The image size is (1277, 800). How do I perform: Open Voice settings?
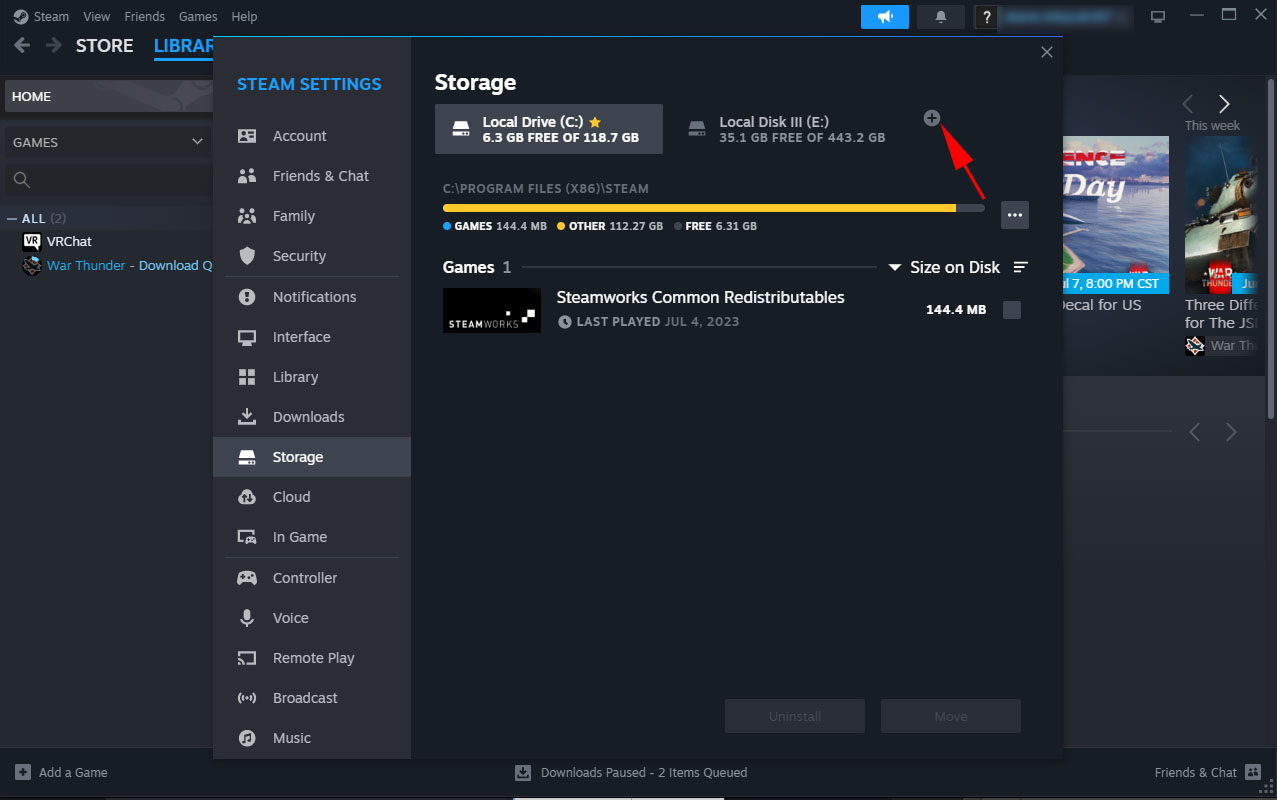point(312,618)
